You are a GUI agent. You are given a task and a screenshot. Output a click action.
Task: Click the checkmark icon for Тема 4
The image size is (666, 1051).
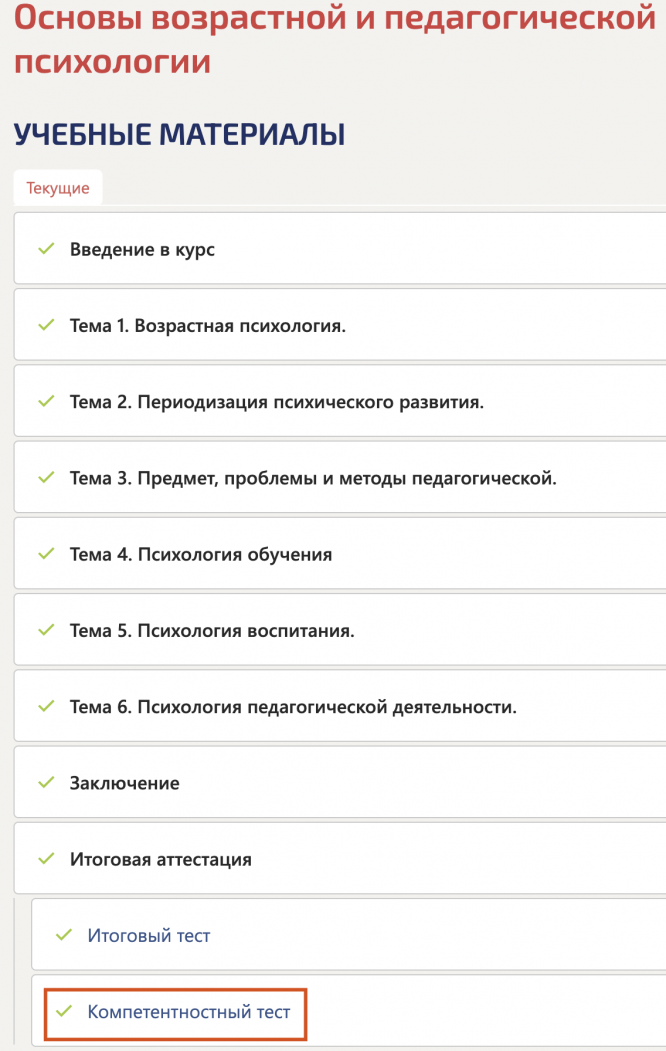(44, 554)
